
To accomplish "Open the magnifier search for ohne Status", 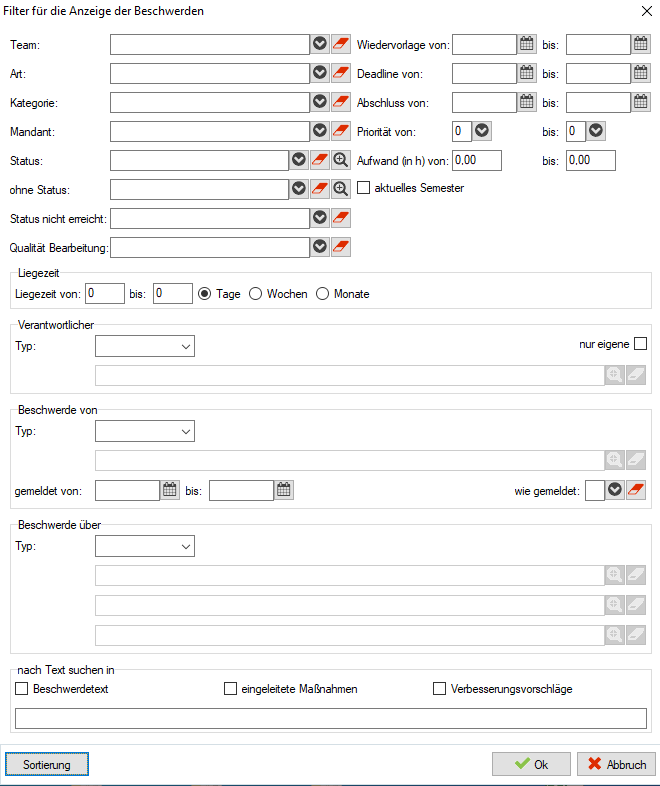I will coord(341,189).
